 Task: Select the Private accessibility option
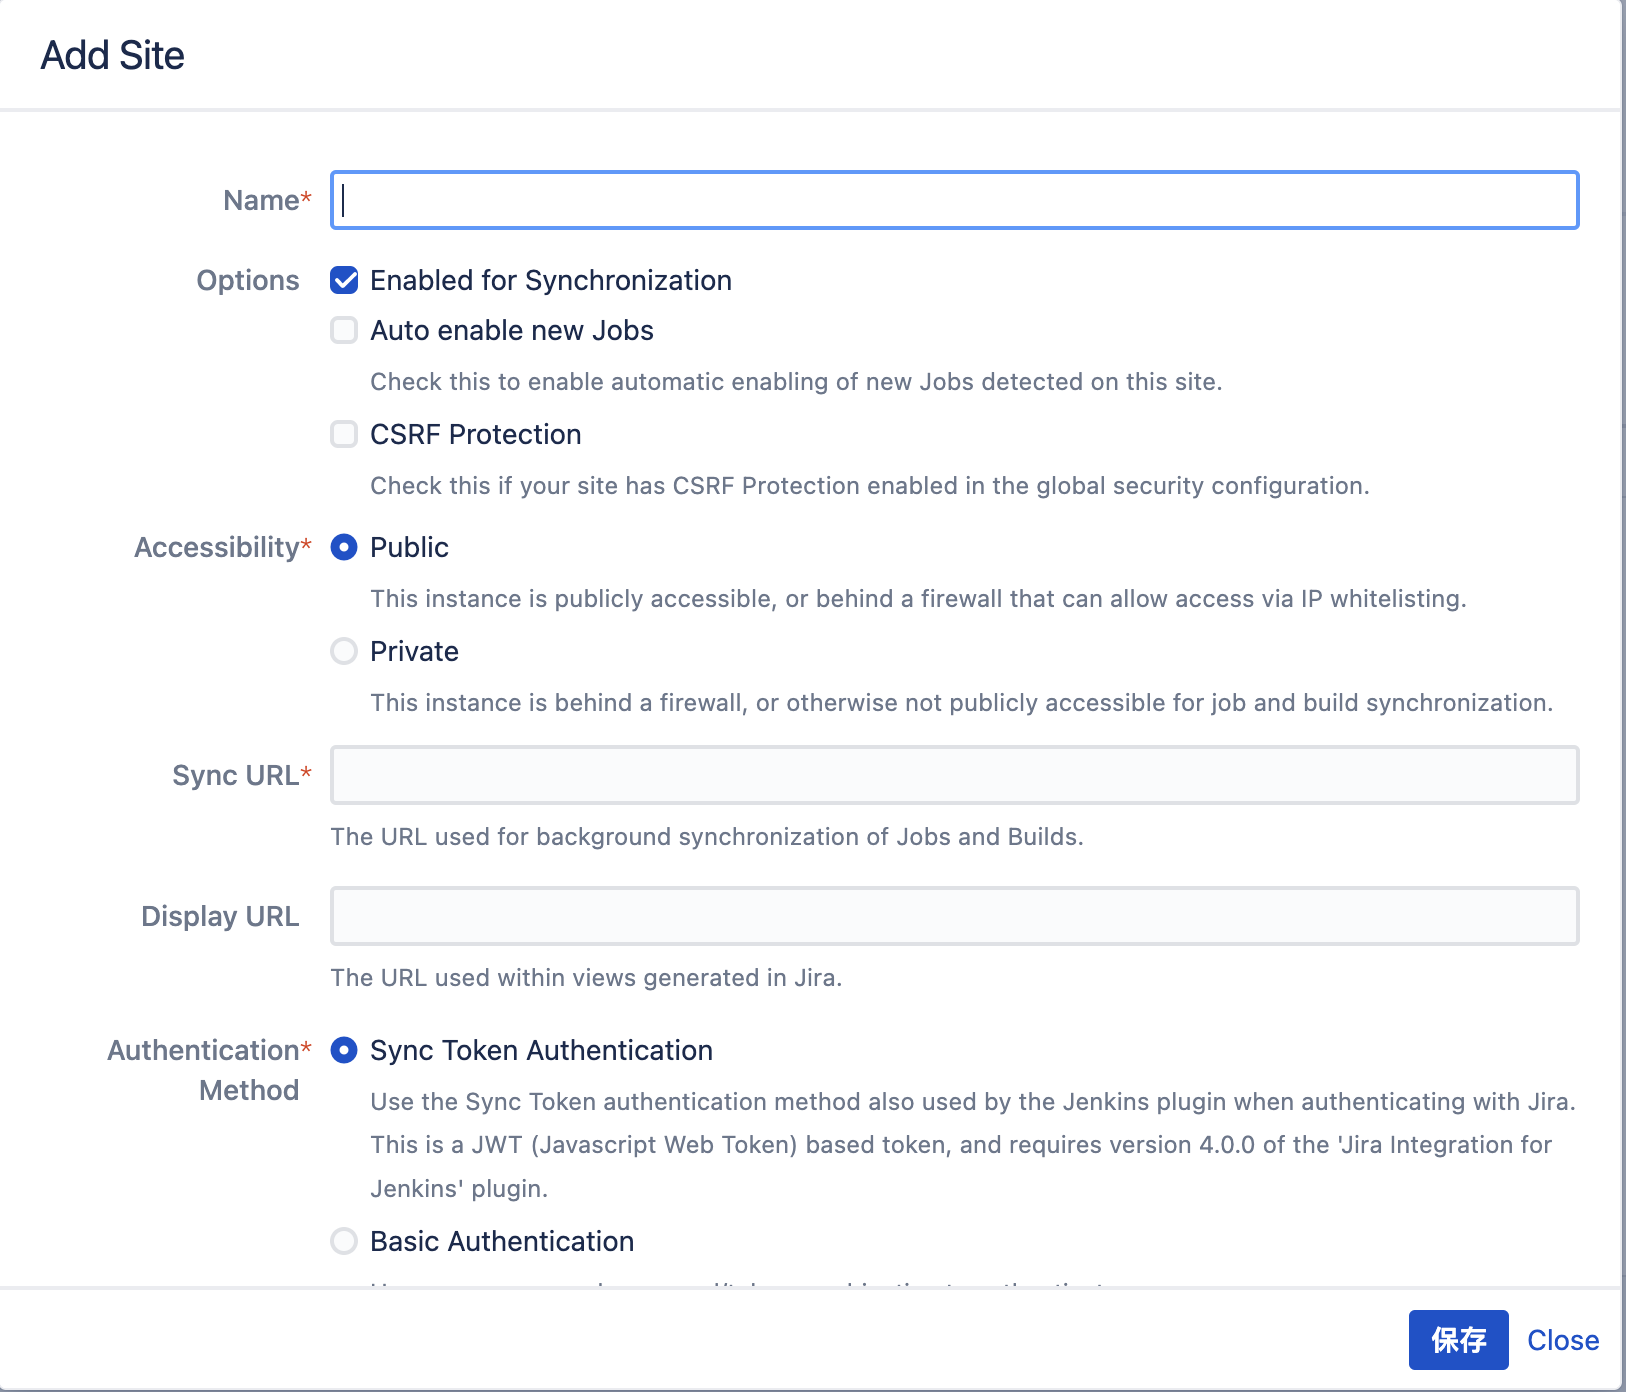pos(344,651)
